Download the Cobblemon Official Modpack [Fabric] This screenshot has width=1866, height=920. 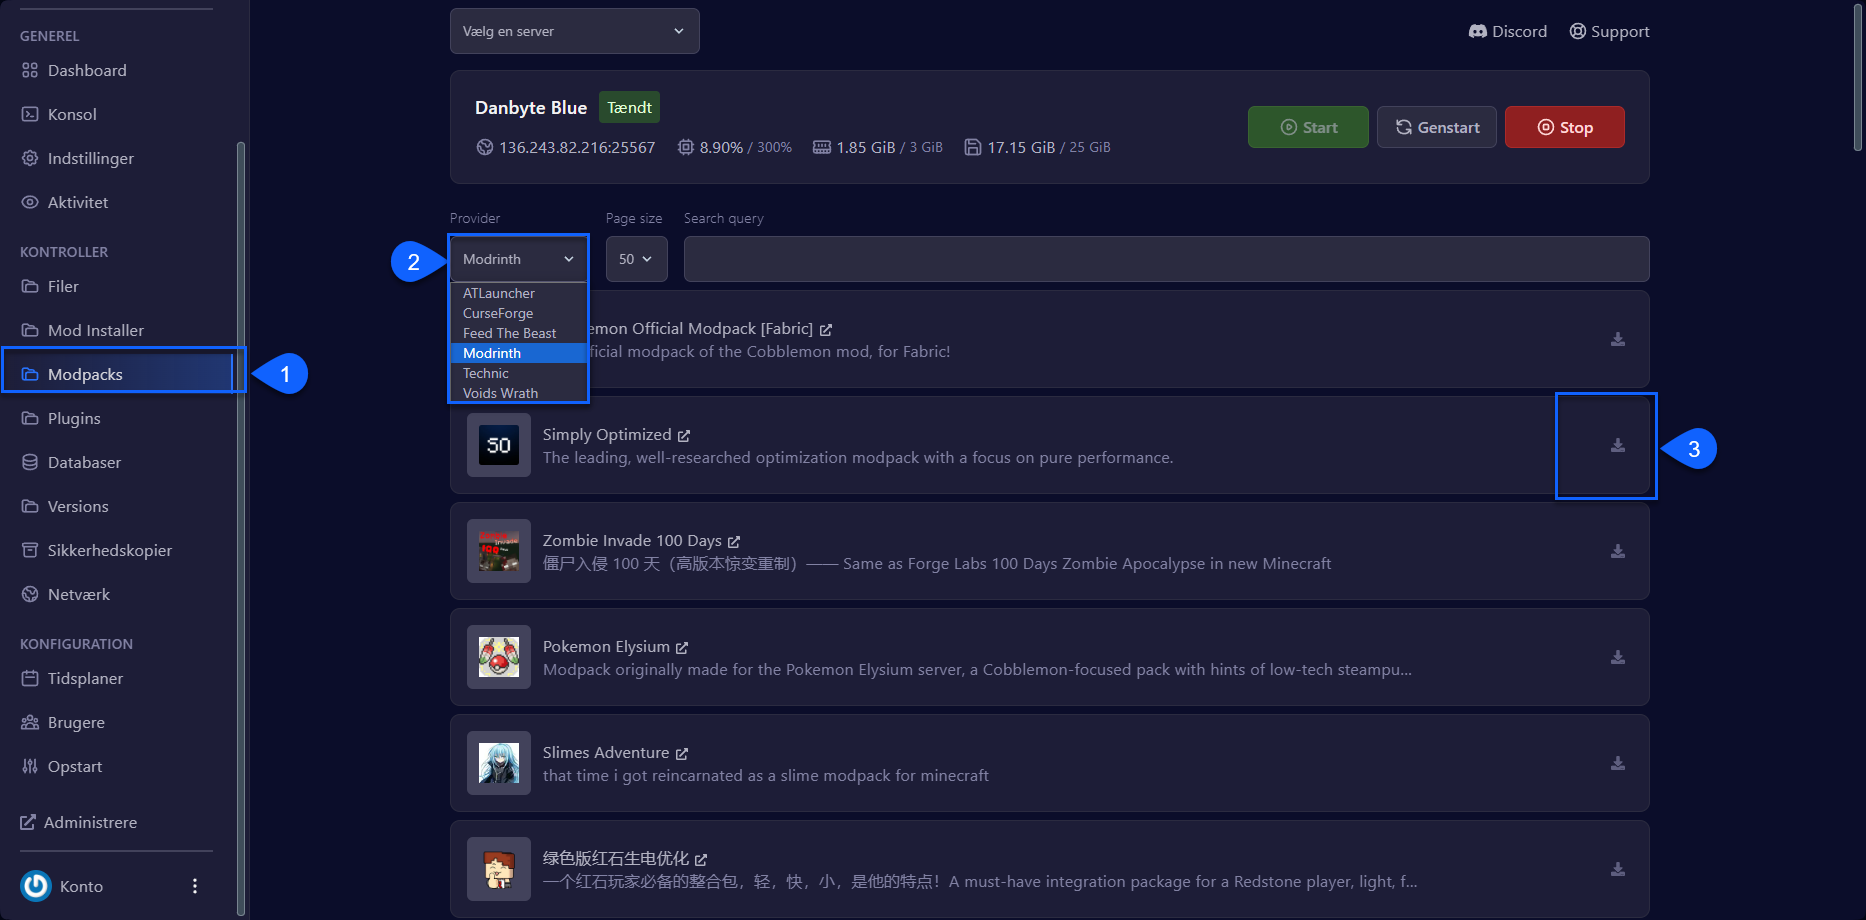(1617, 339)
